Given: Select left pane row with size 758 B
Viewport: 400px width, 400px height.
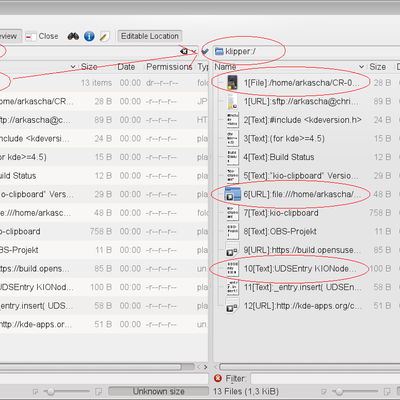Looking at the screenshot, I should tap(104, 231).
